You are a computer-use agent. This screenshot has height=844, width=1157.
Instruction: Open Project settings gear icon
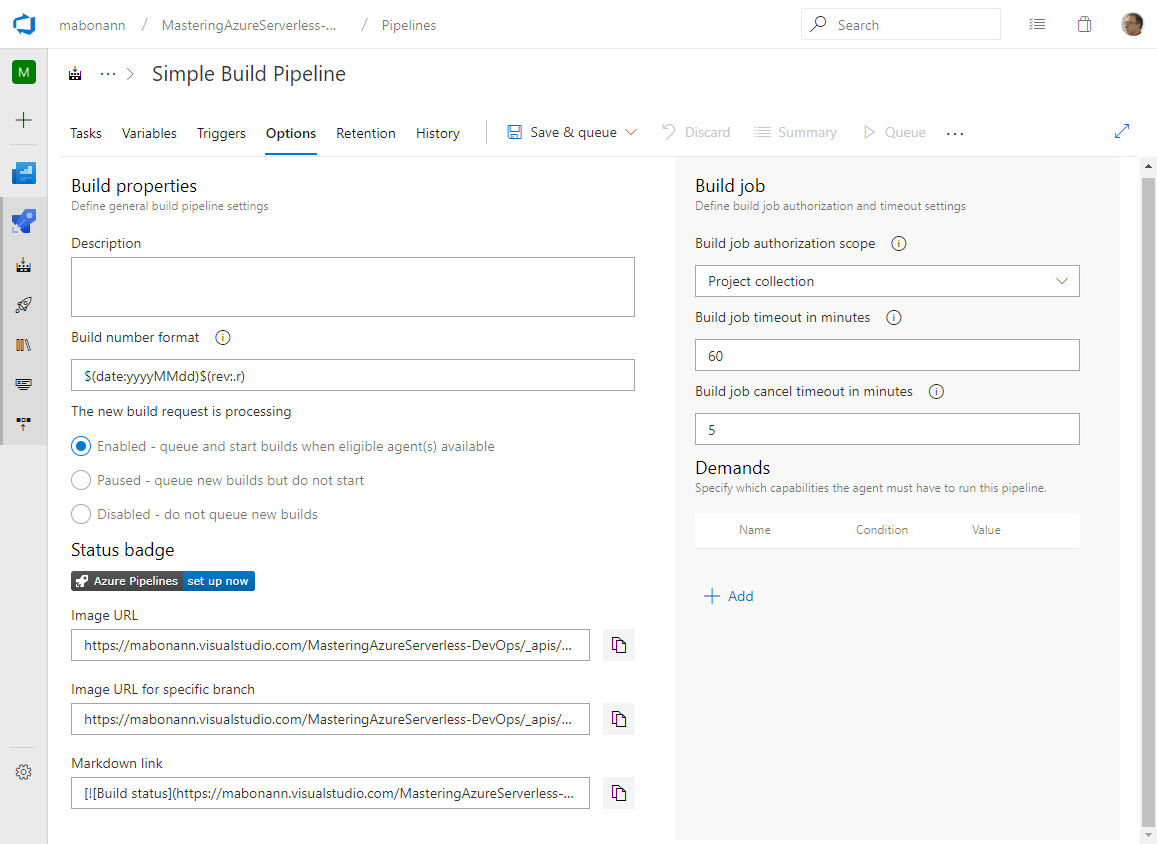point(24,772)
